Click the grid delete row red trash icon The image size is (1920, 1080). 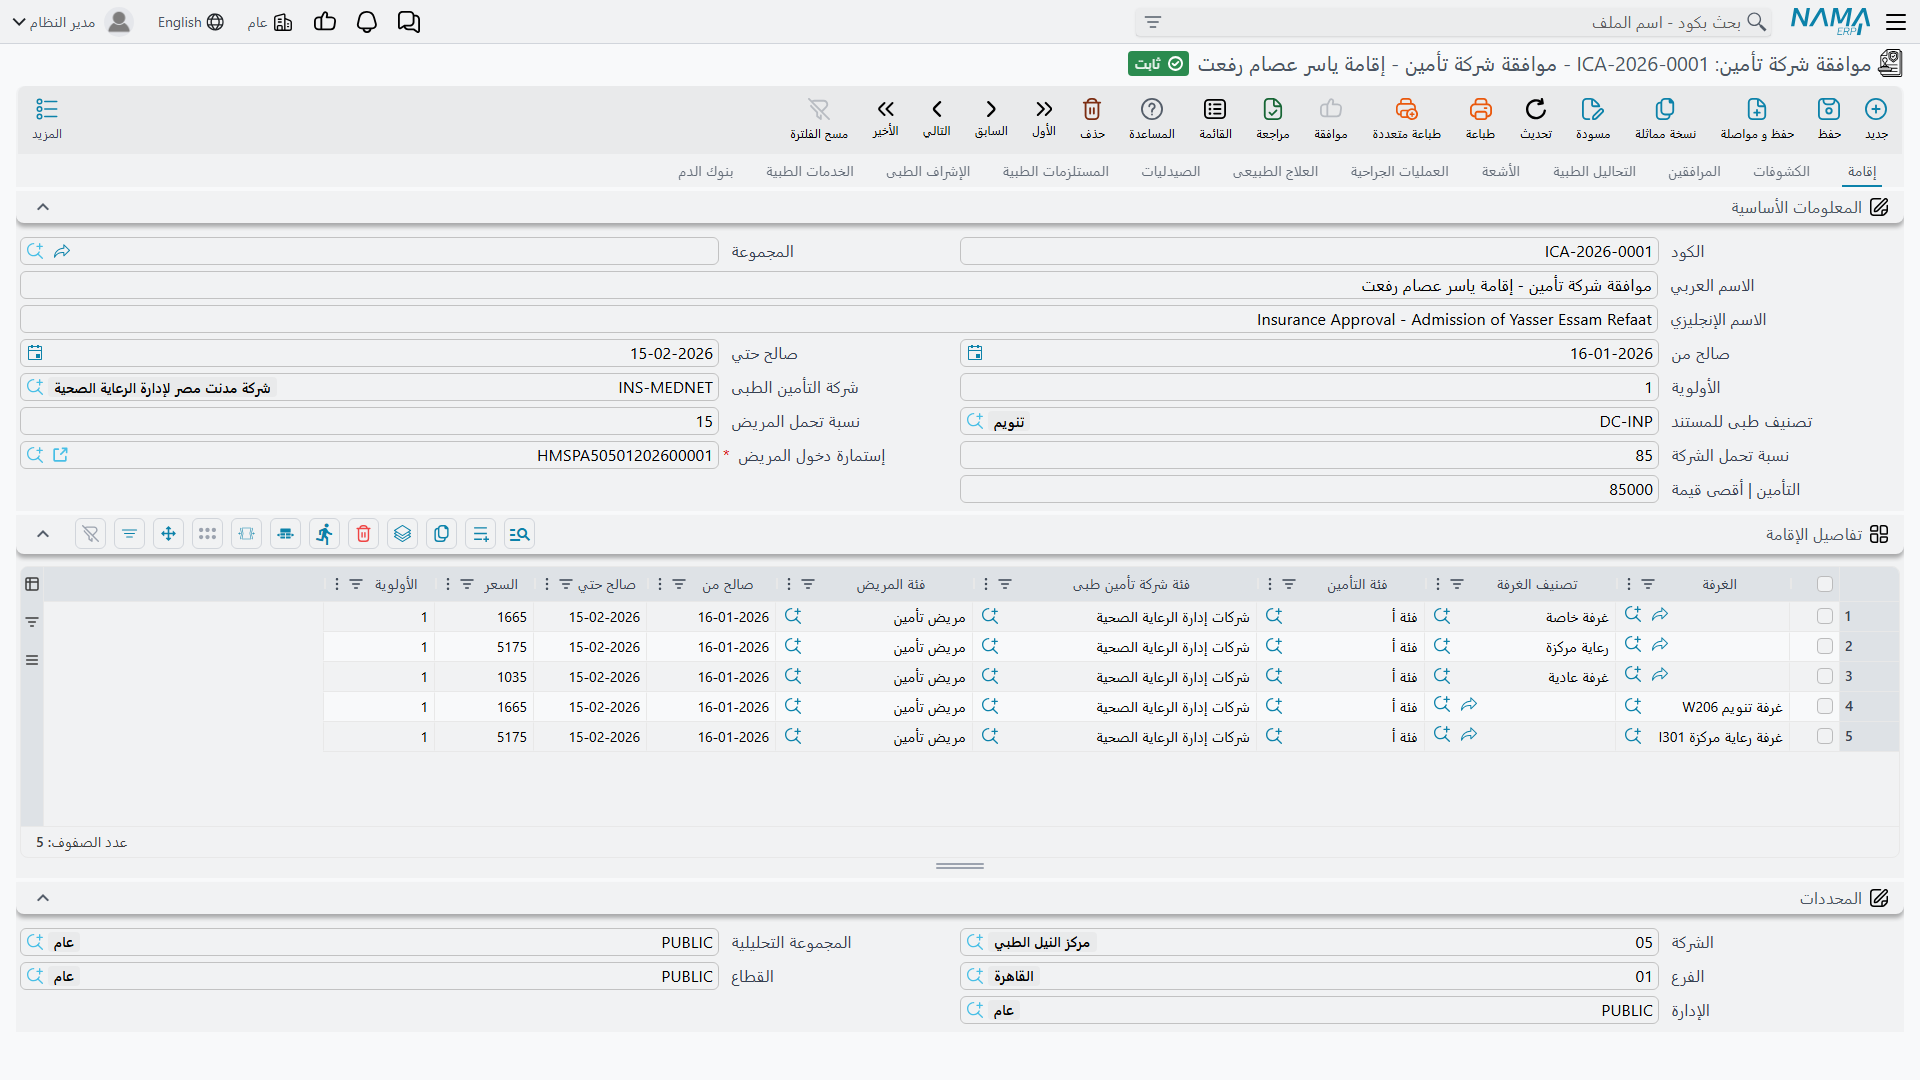[364, 534]
